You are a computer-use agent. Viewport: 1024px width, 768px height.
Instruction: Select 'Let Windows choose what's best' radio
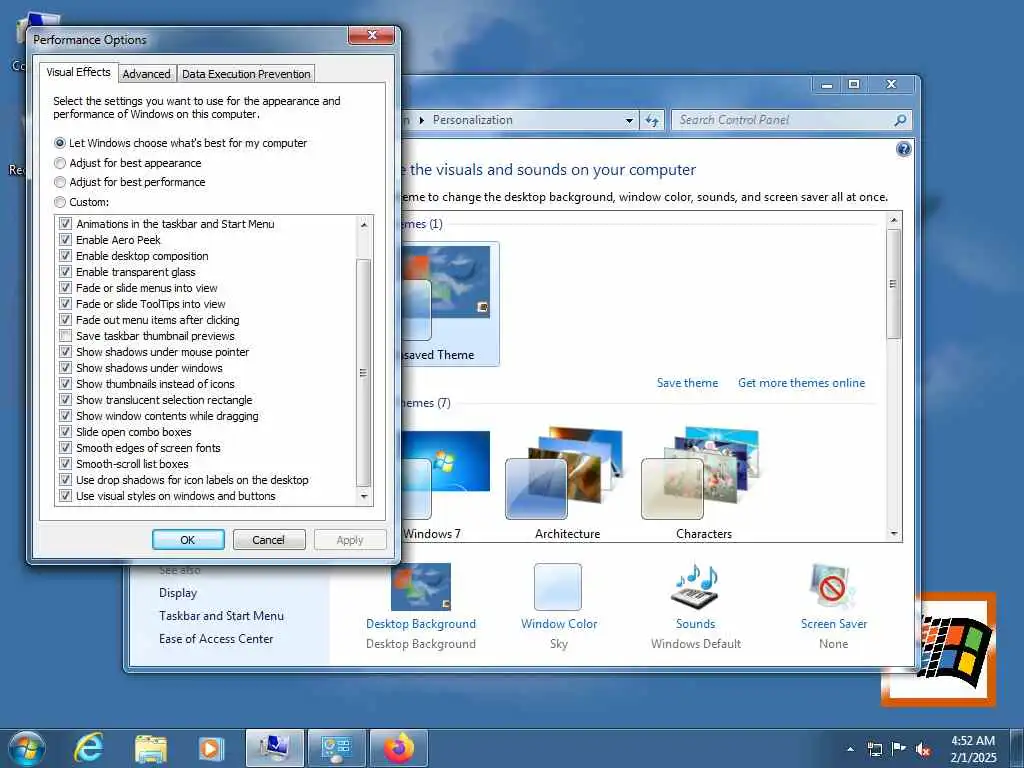point(60,143)
